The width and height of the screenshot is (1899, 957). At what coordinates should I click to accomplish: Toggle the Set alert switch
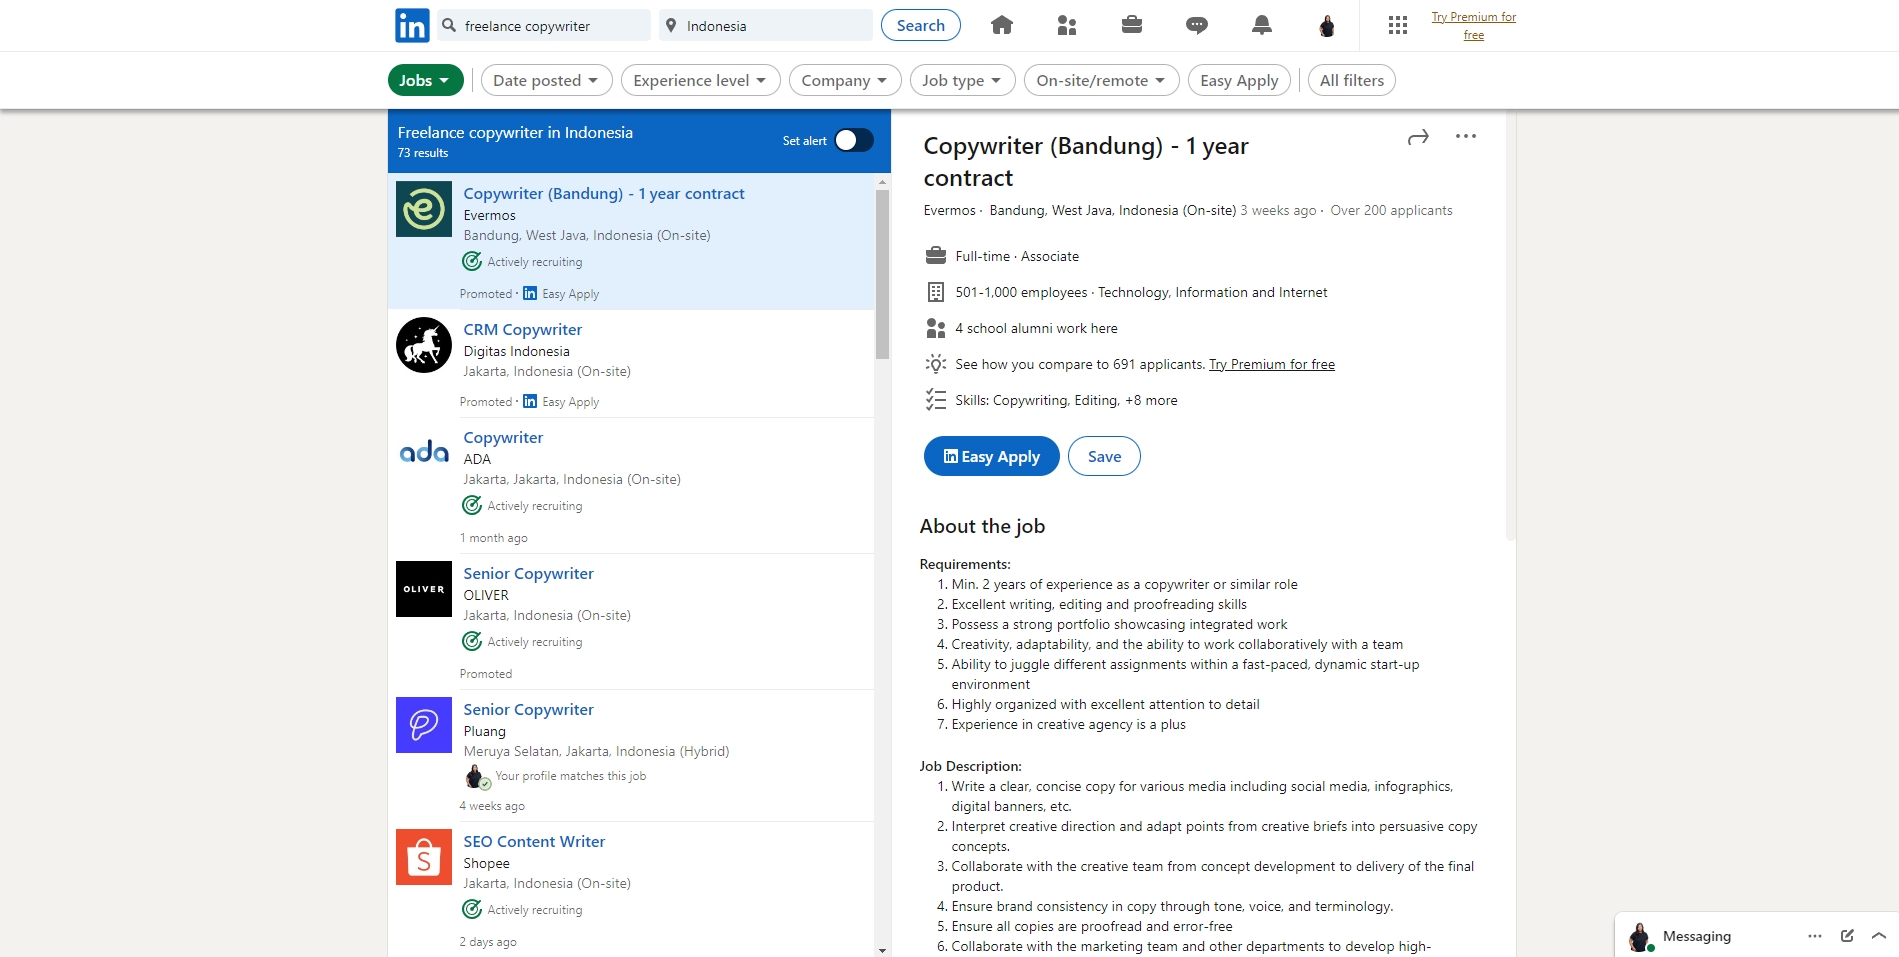(x=854, y=140)
